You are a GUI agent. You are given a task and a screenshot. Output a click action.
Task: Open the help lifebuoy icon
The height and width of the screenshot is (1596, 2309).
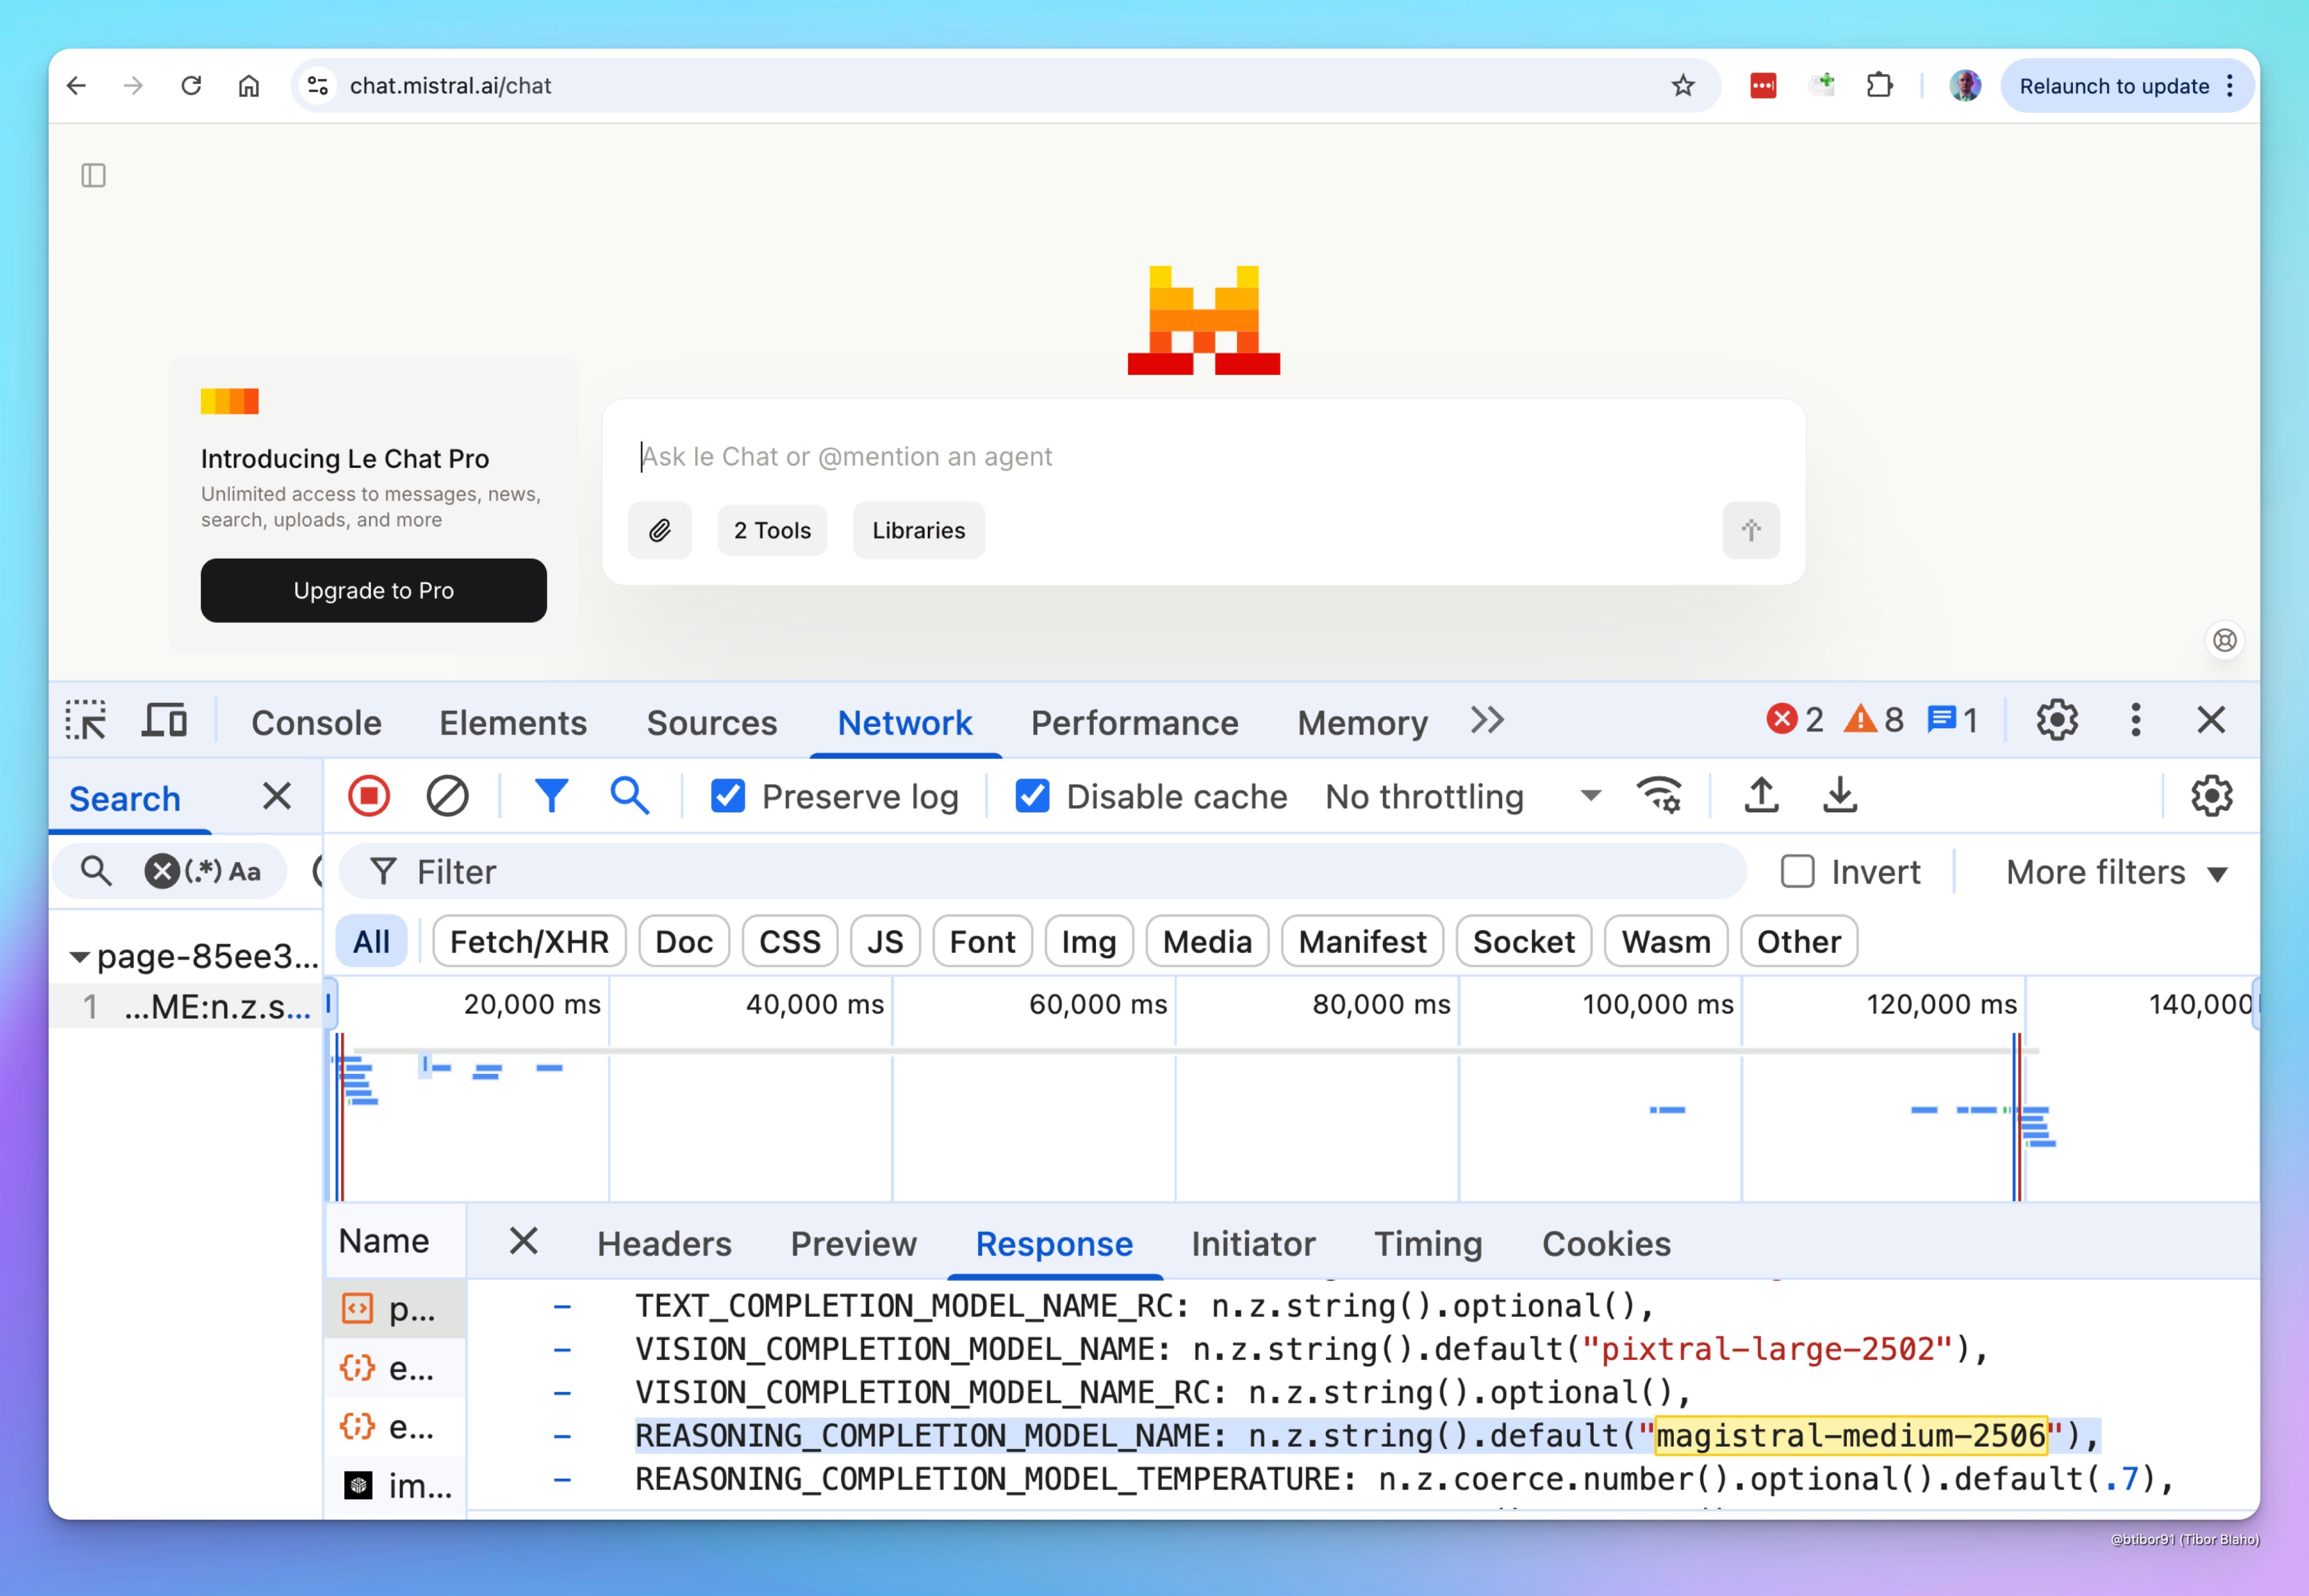click(x=2224, y=640)
